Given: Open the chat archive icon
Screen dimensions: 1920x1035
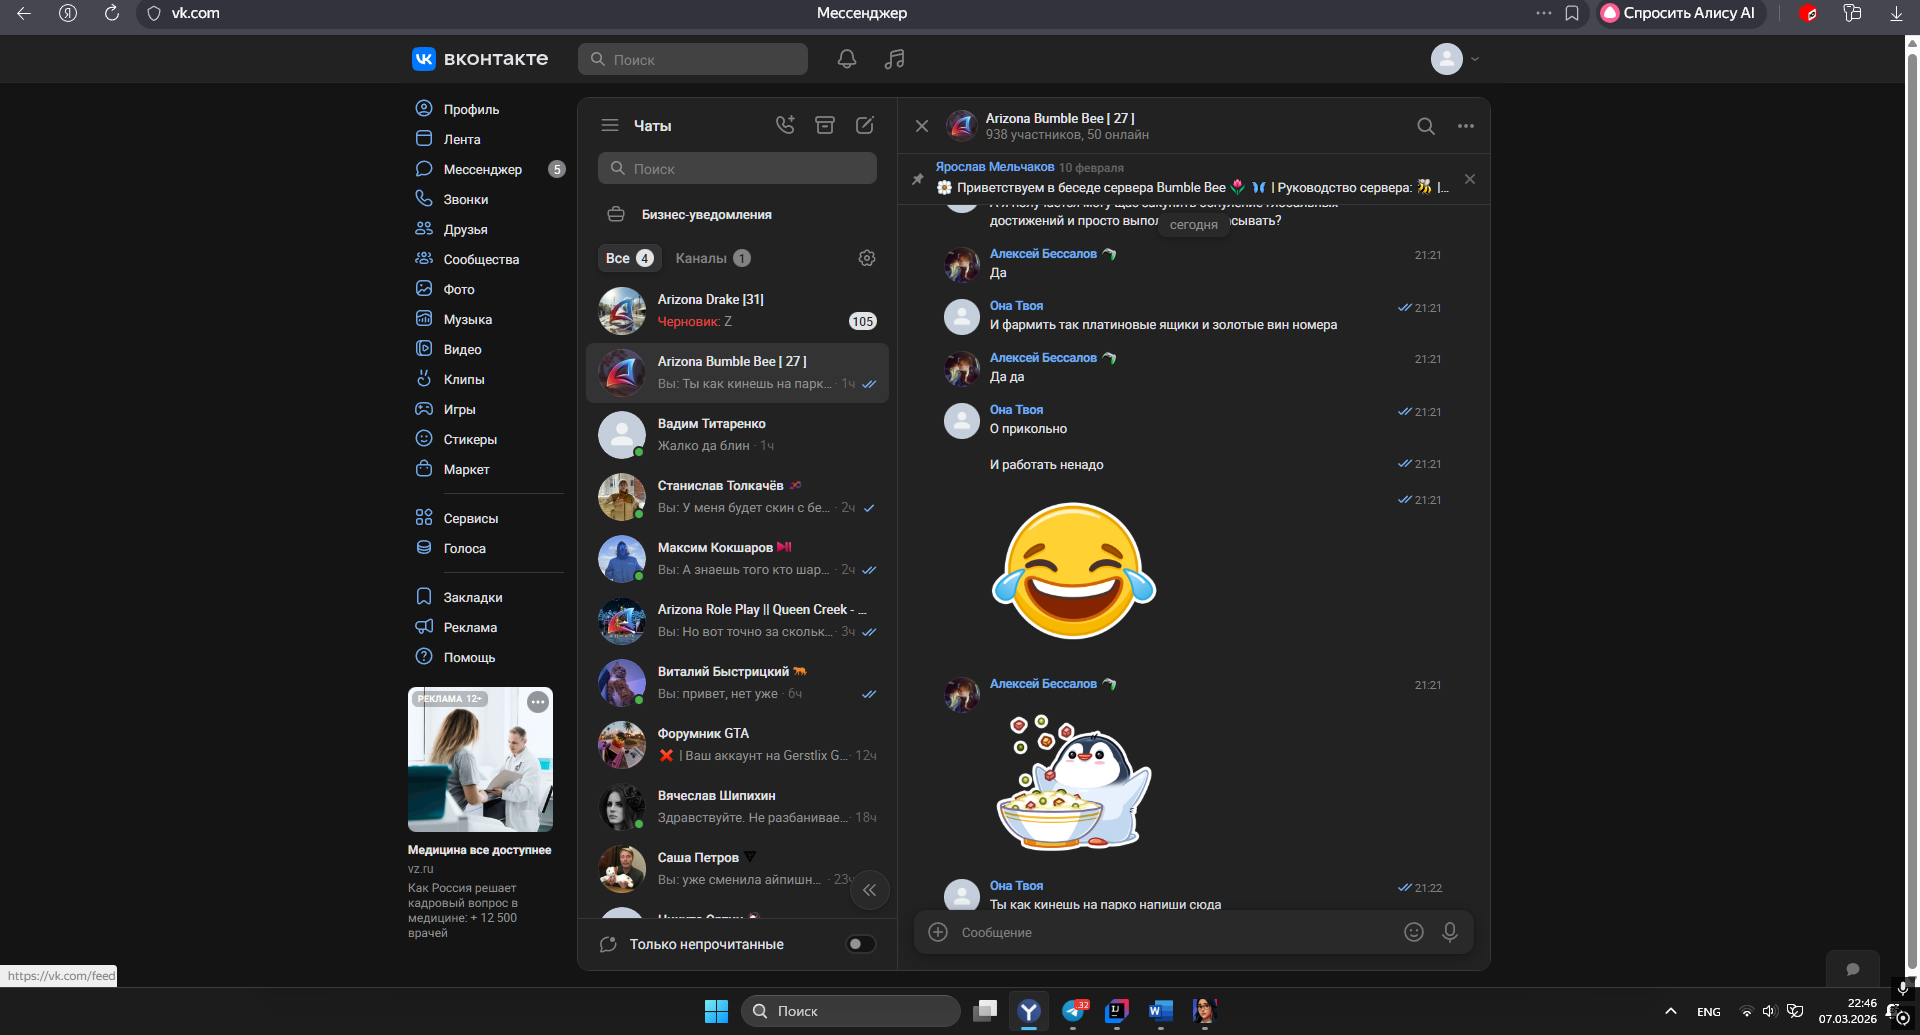Looking at the screenshot, I should [825, 125].
